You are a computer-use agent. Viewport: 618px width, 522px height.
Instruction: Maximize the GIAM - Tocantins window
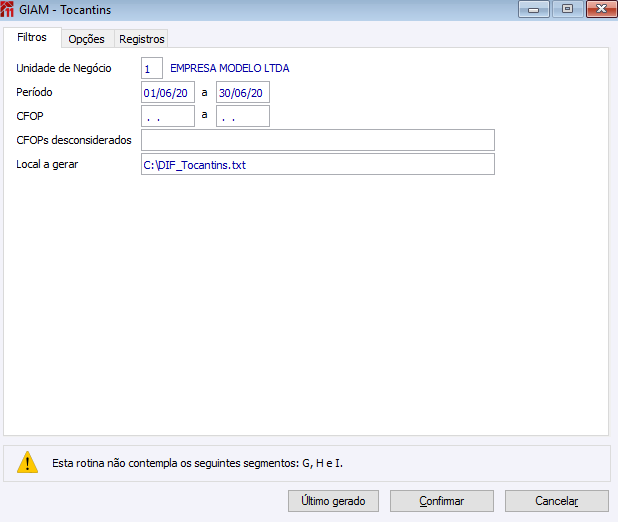(x=568, y=9)
